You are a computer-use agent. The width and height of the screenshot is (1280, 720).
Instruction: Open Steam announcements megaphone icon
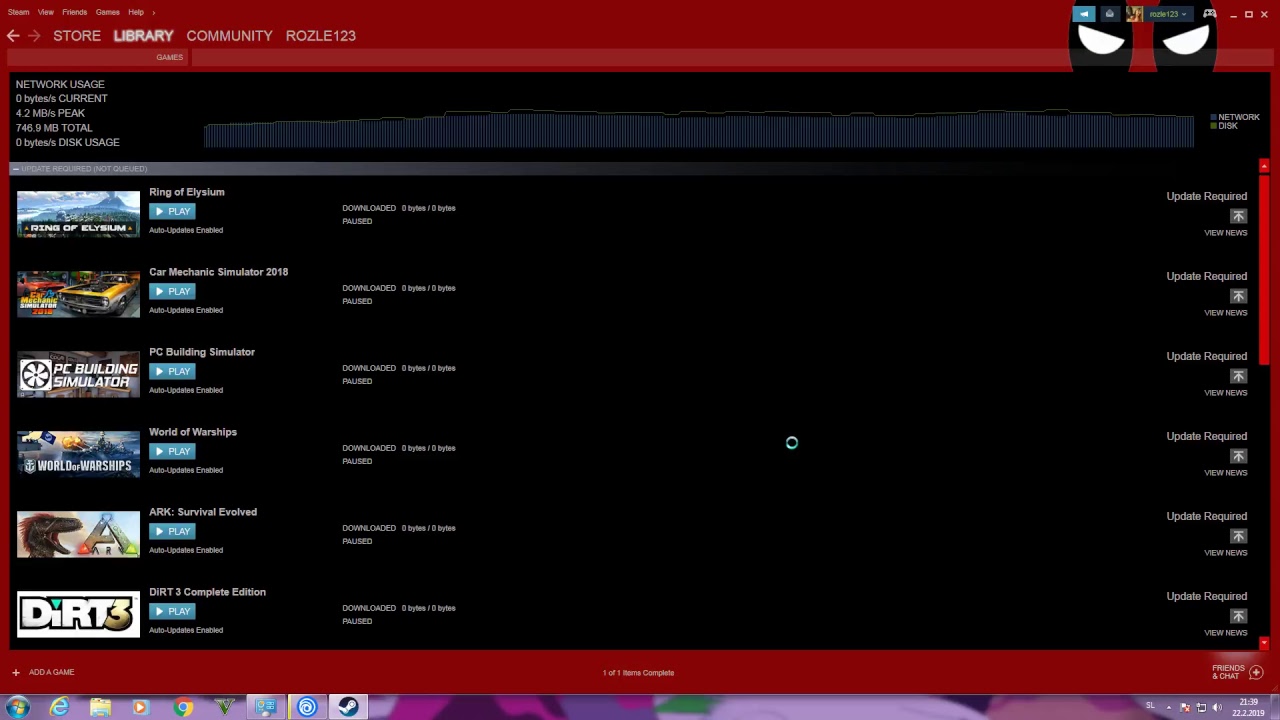click(x=1084, y=14)
